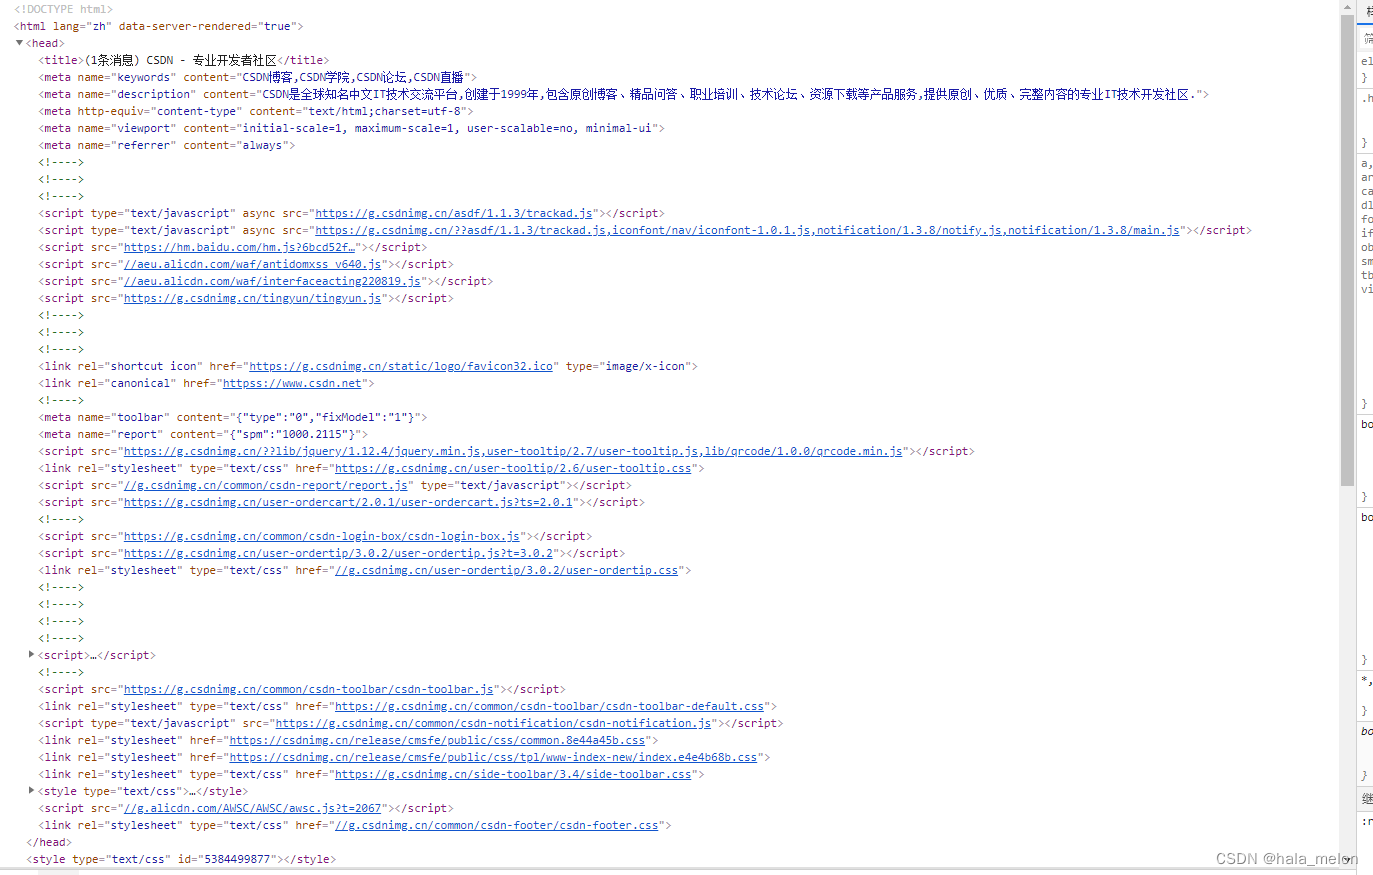Open the favicon32.ico href link
Image resolution: width=1373 pixels, height=875 pixels.
point(401,366)
